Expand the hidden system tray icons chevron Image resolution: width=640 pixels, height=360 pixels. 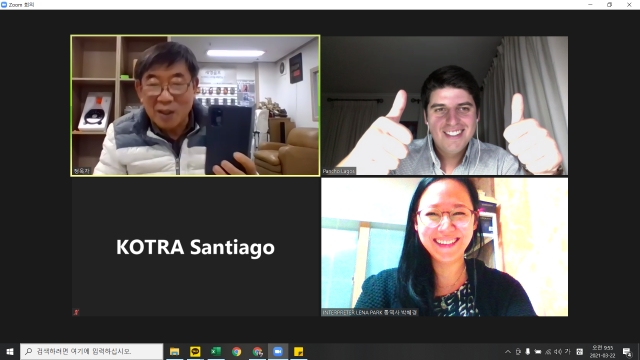click(x=508, y=351)
